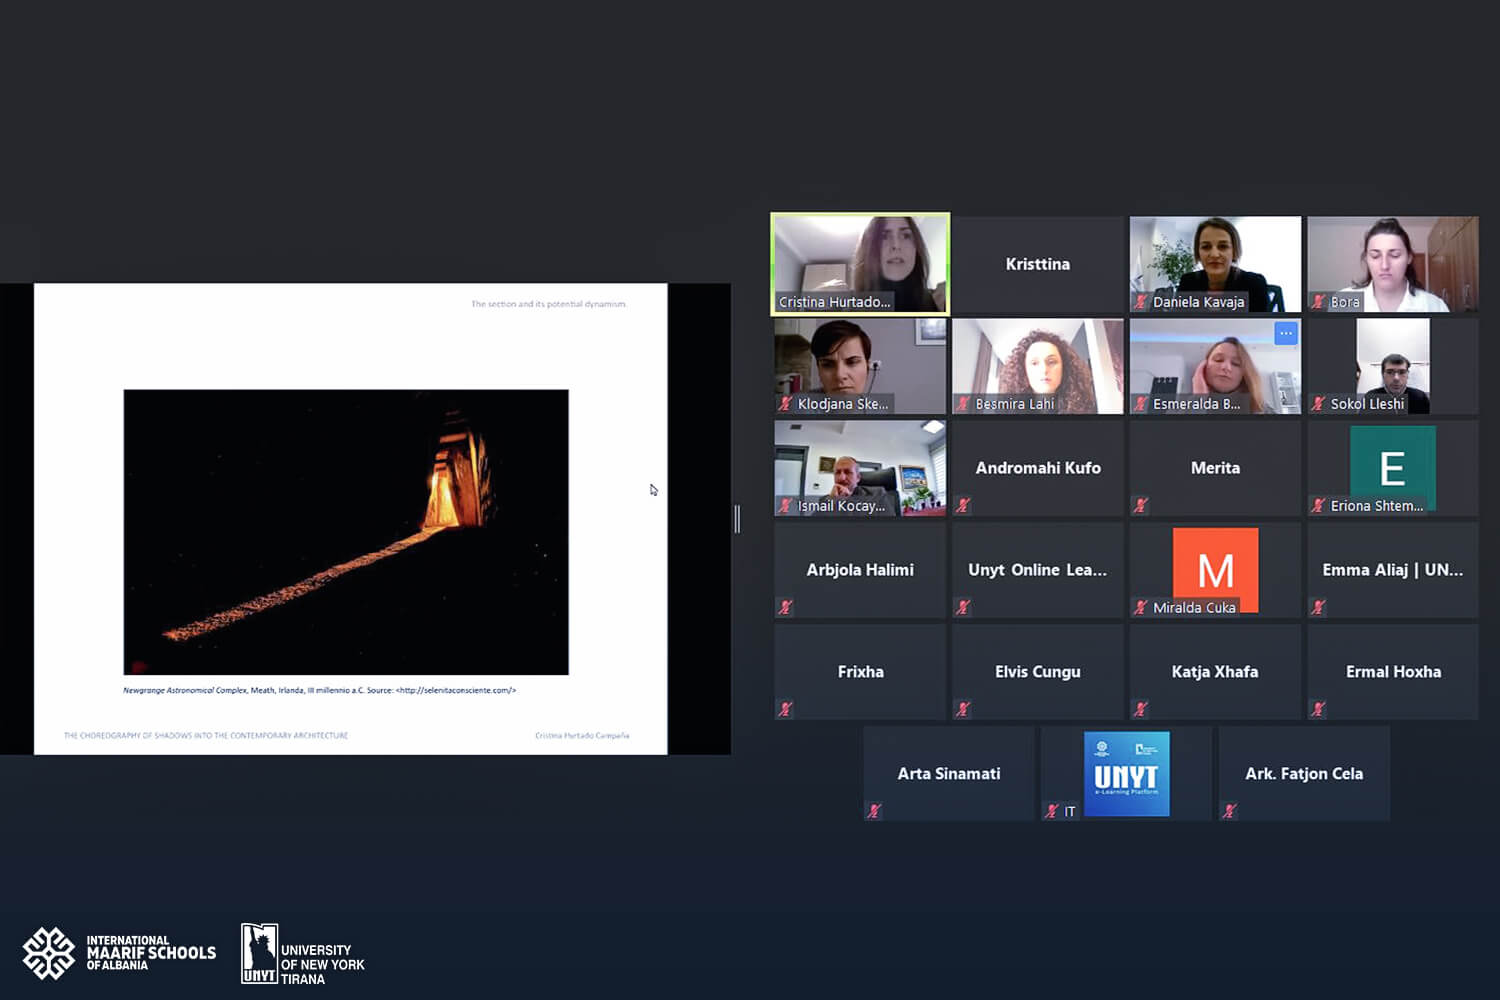Click Eriona's teal E avatar
Screen dimensions: 1500x1000
pos(1392,466)
